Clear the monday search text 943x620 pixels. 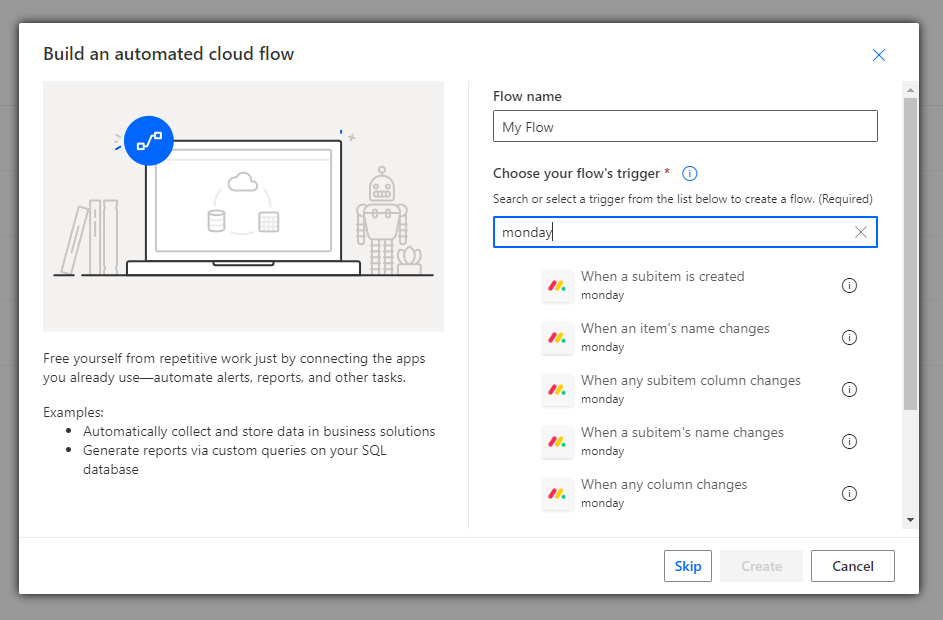click(861, 232)
